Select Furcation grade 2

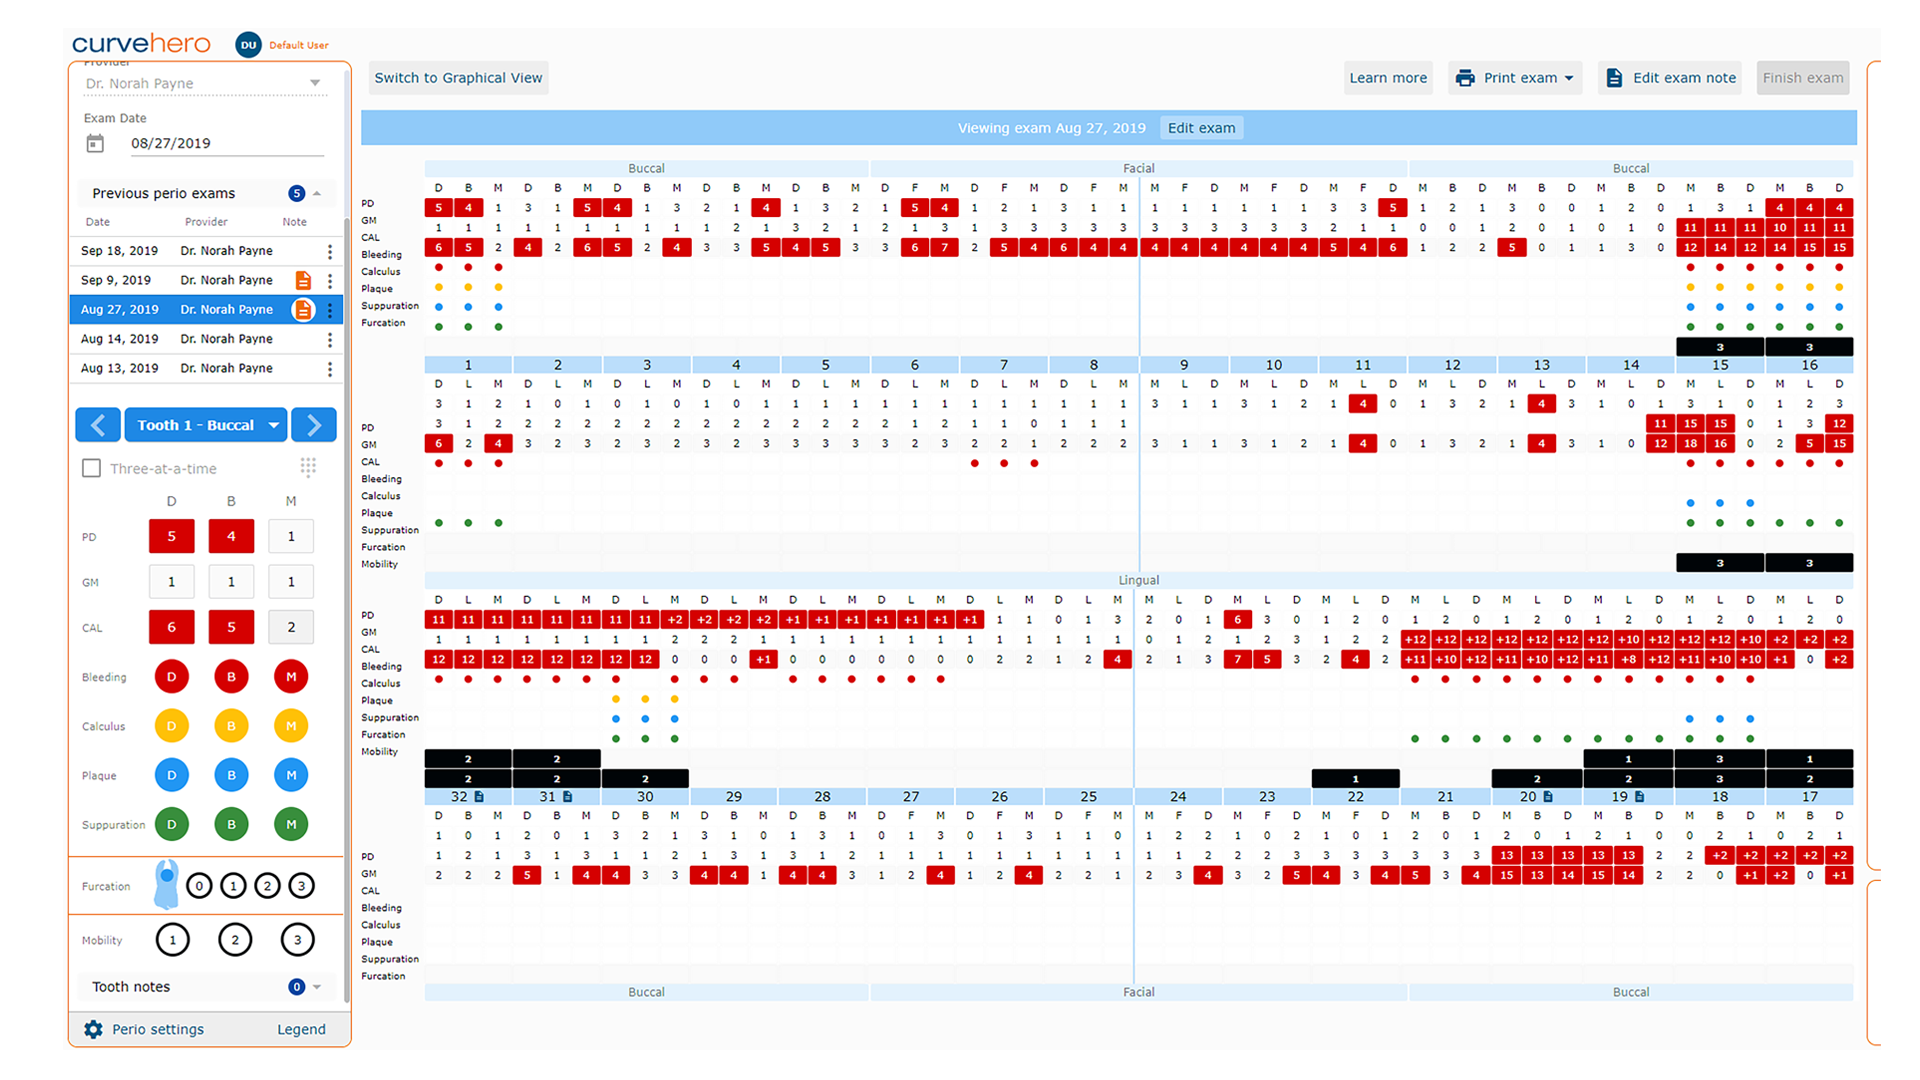point(267,886)
